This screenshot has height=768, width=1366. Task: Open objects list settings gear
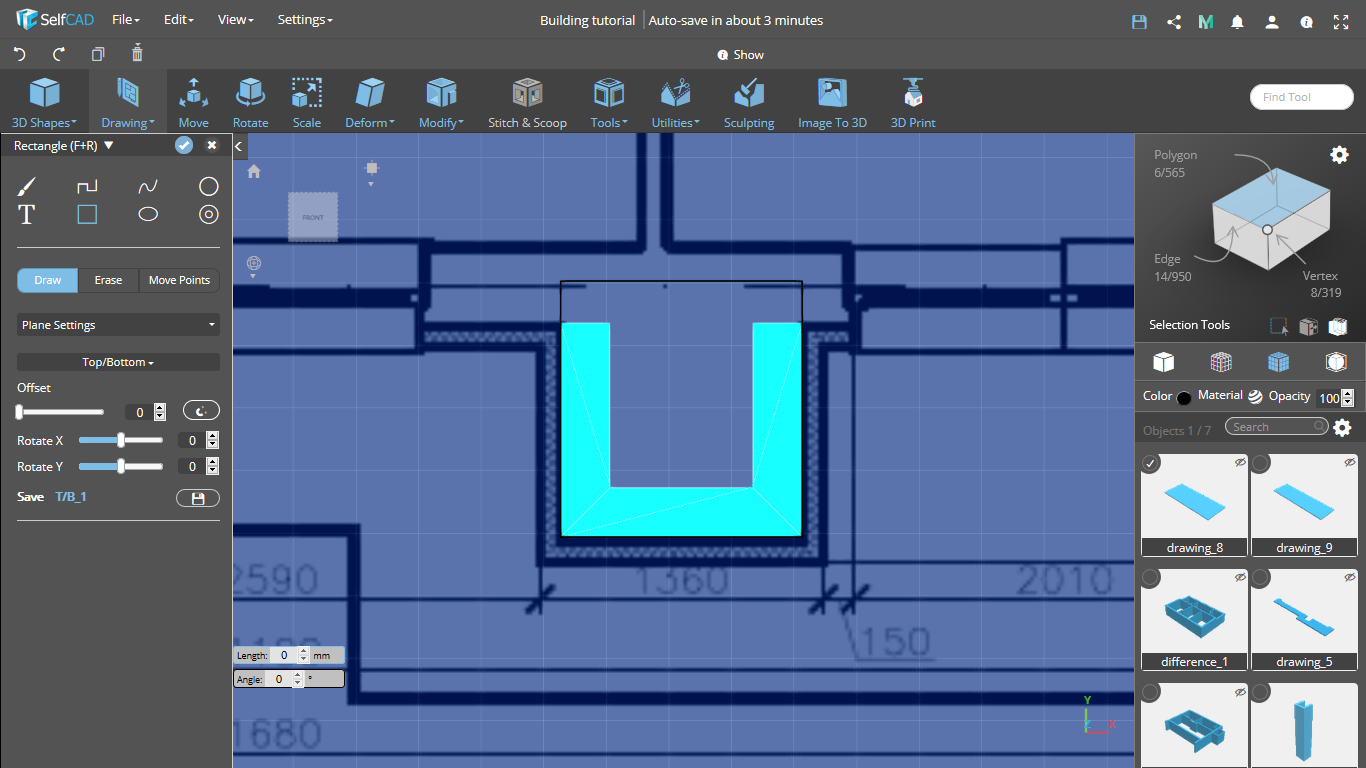pyautogui.click(x=1342, y=428)
